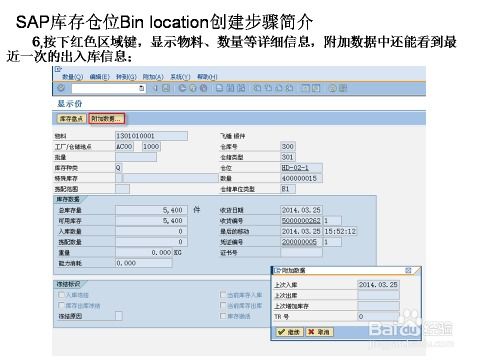Click the quant number 400000015
The height and width of the screenshot is (360, 480).
(x=301, y=178)
